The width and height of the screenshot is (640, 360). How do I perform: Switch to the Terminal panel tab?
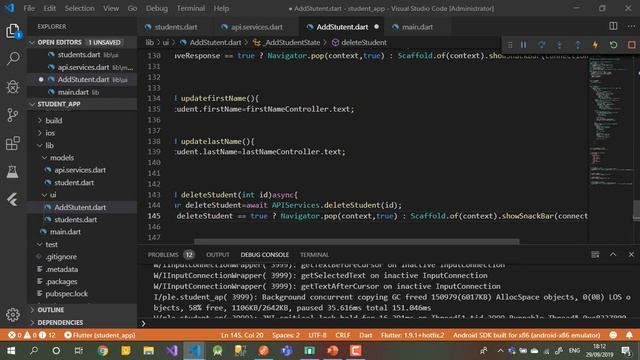(314, 255)
